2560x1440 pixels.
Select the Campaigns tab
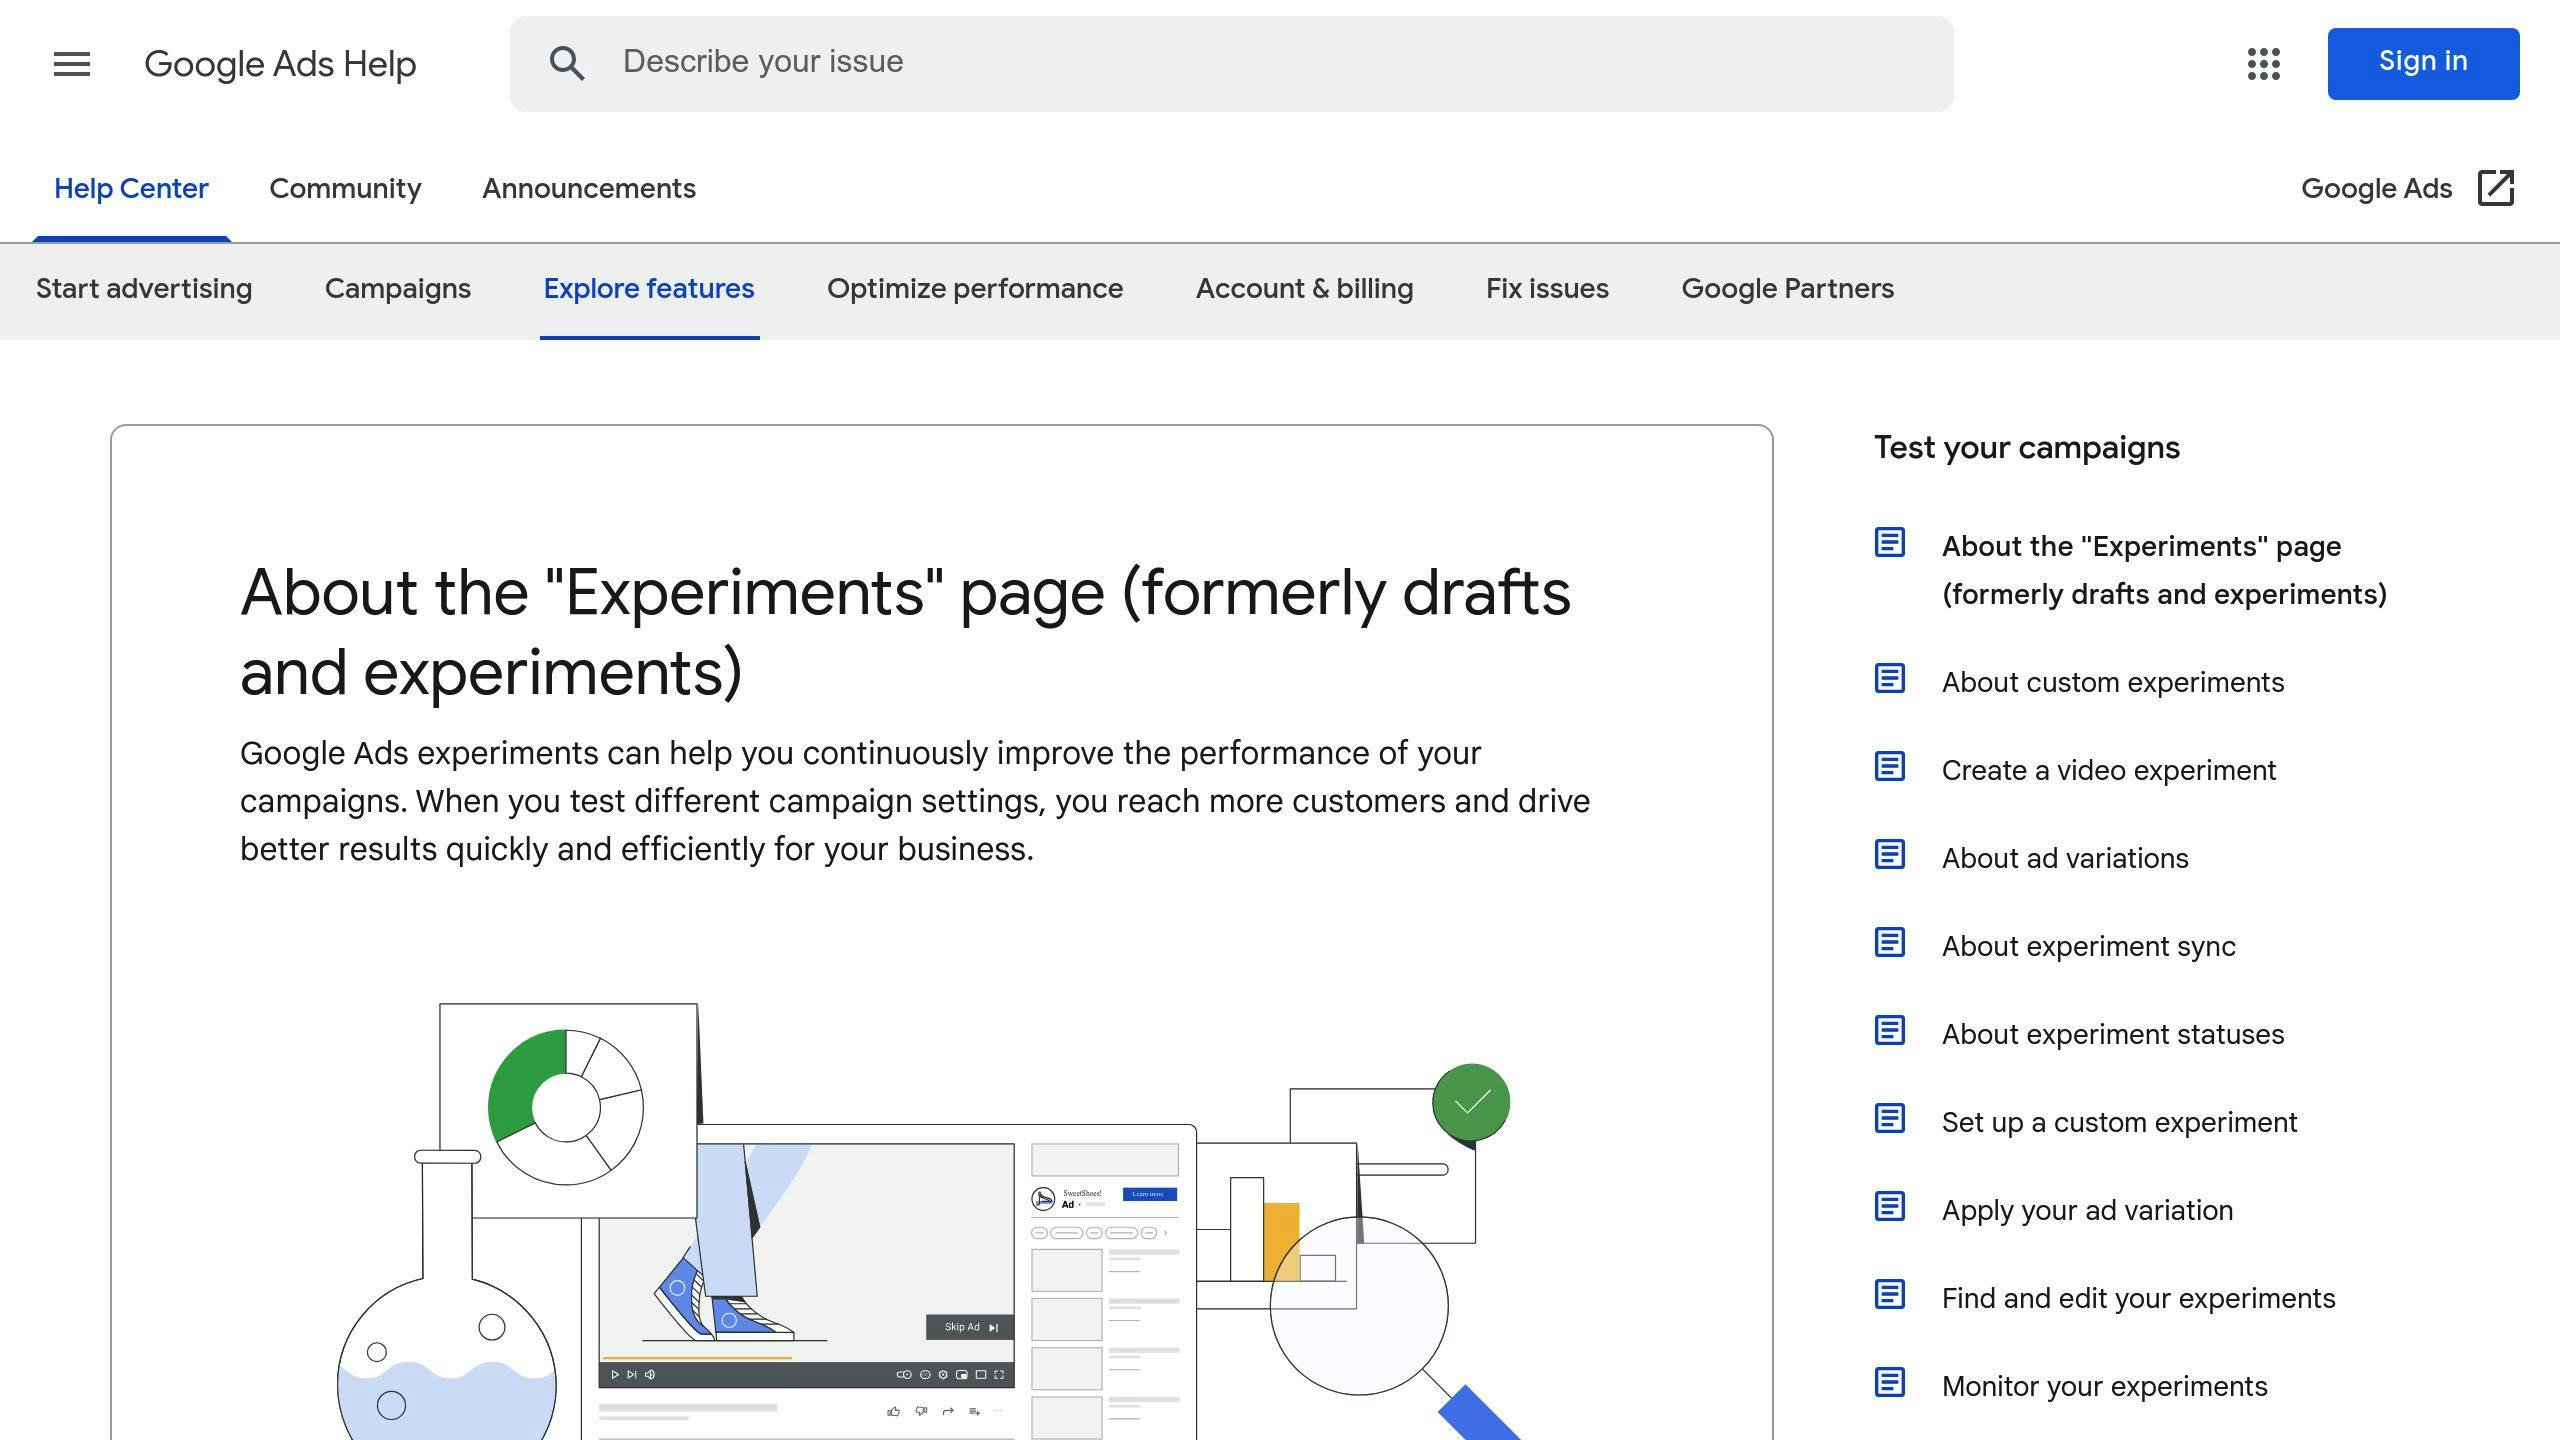[x=396, y=288]
